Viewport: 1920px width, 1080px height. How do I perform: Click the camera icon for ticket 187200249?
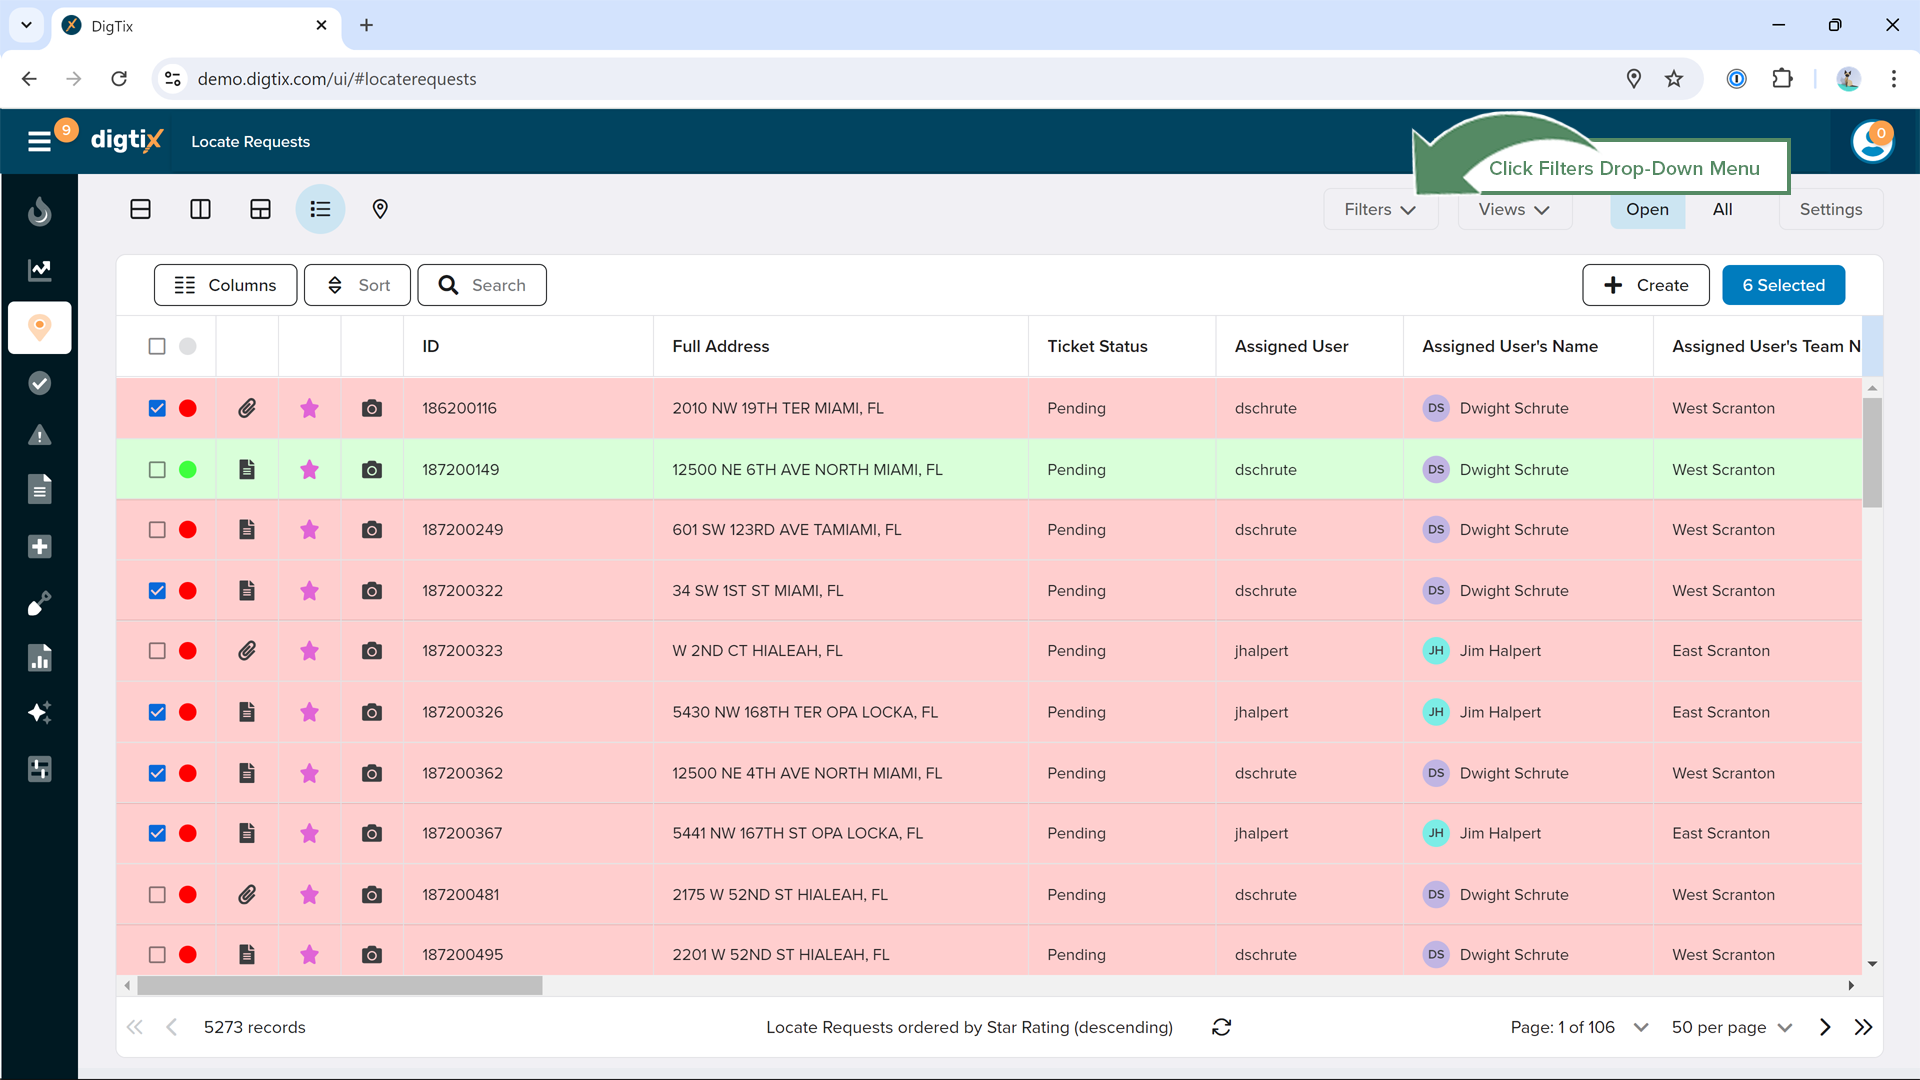pos(372,530)
